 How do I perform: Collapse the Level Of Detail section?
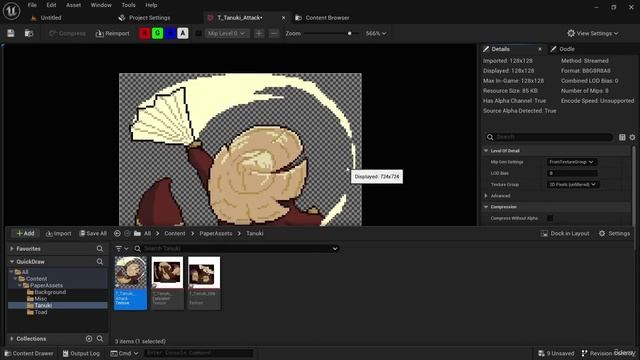click(486, 151)
